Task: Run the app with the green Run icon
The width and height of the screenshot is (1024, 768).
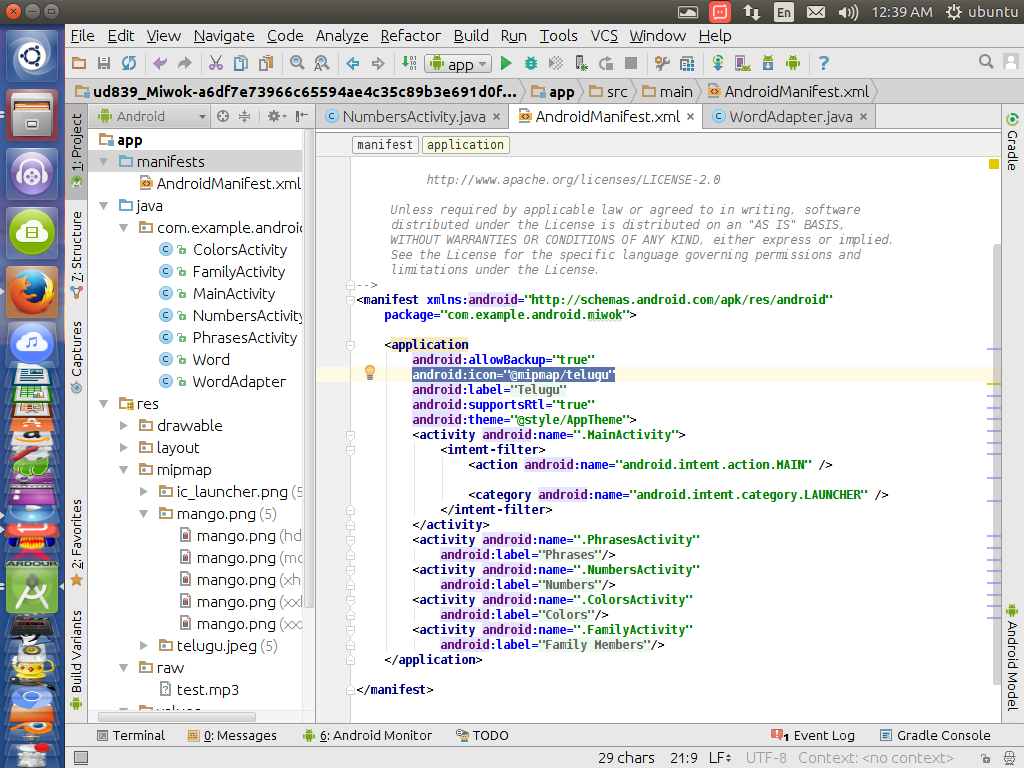Action: tap(505, 63)
